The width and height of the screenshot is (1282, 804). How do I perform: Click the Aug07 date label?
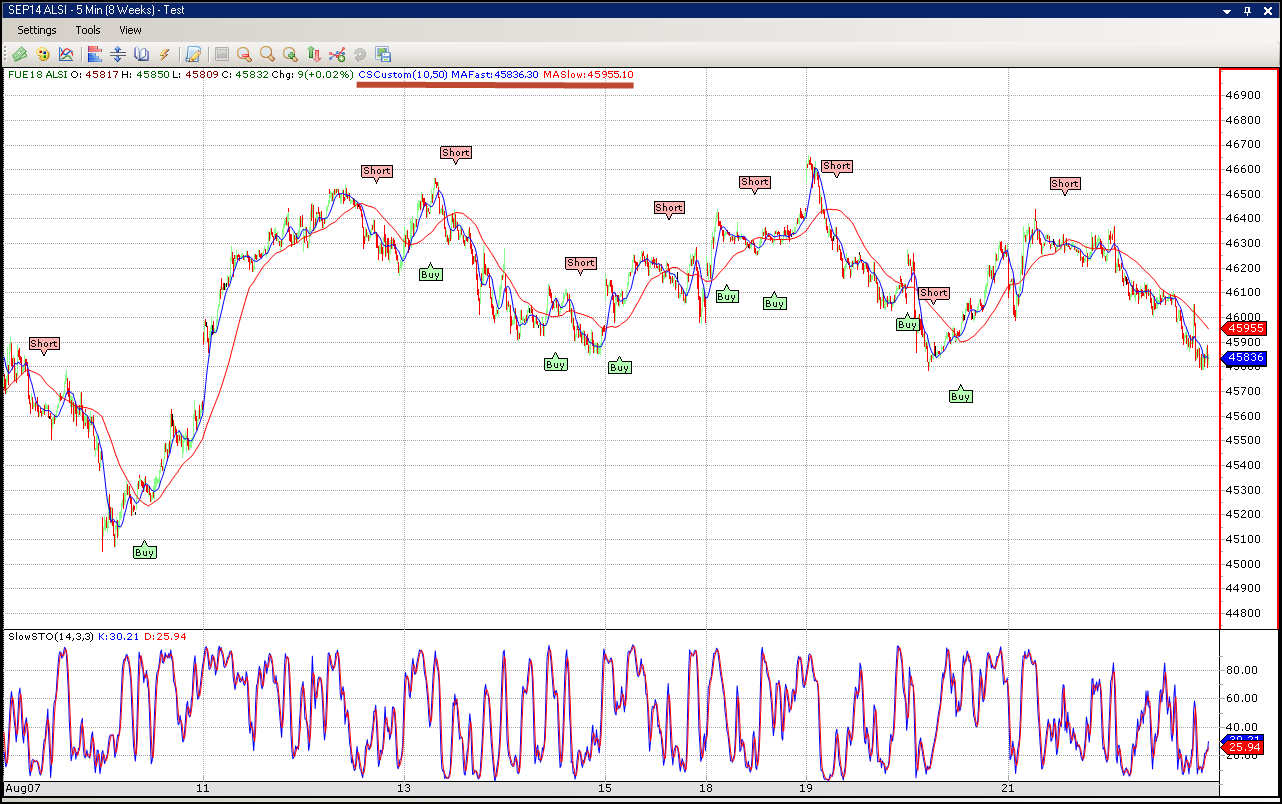pyautogui.click(x=21, y=789)
